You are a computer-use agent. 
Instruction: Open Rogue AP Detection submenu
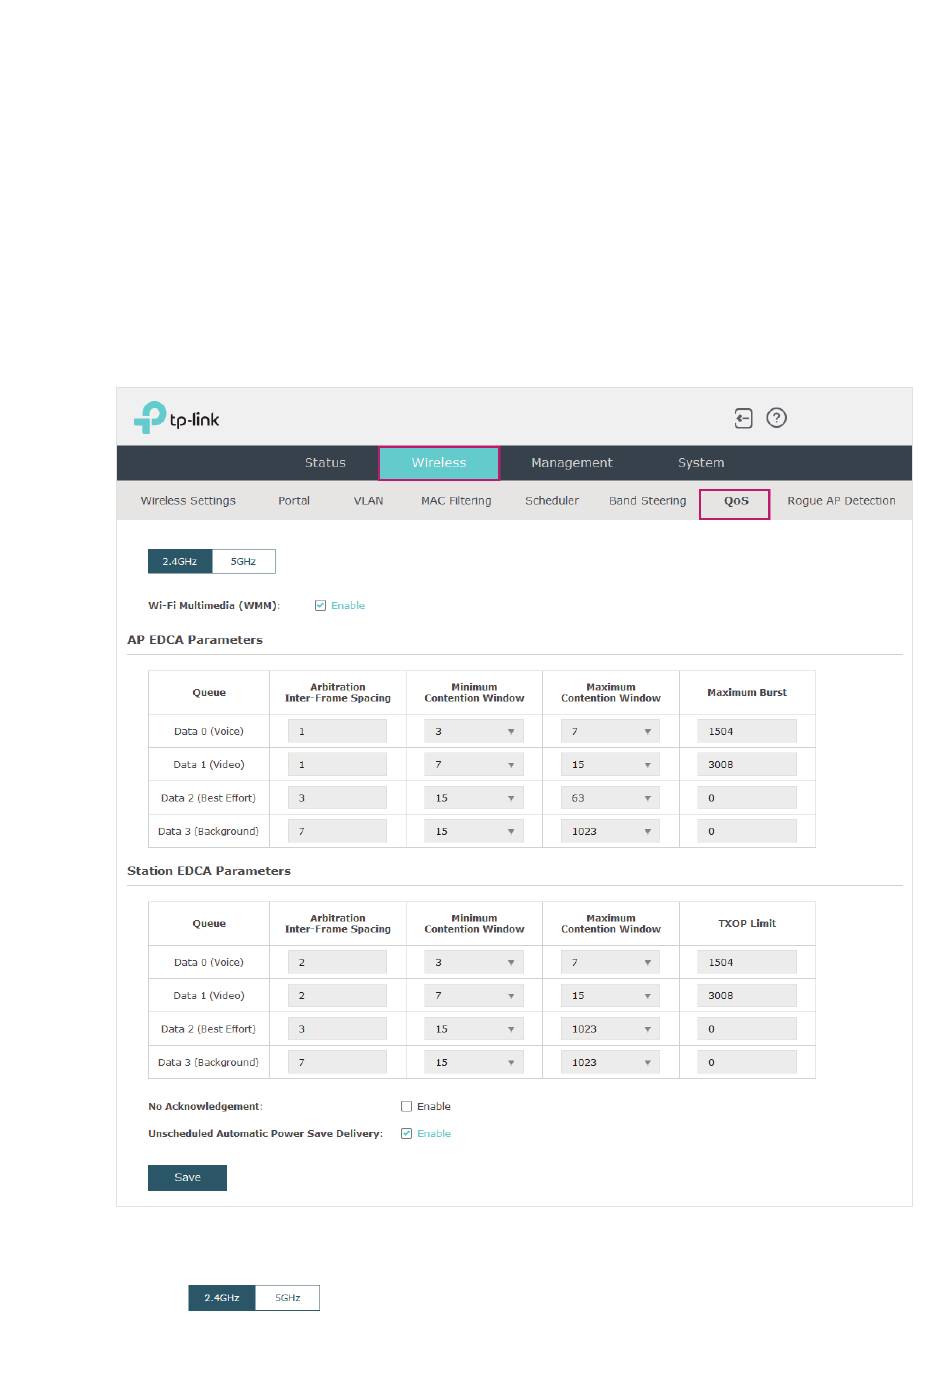coord(841,501)
